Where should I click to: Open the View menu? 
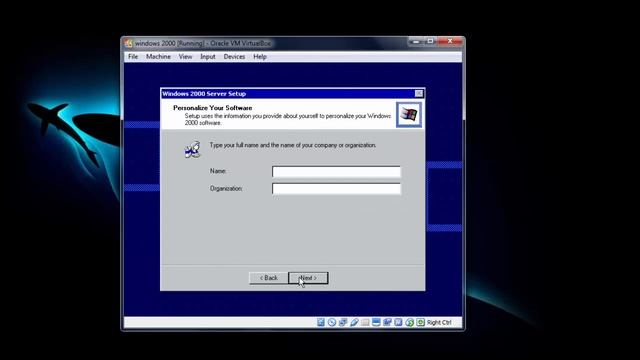pos(185,57)
